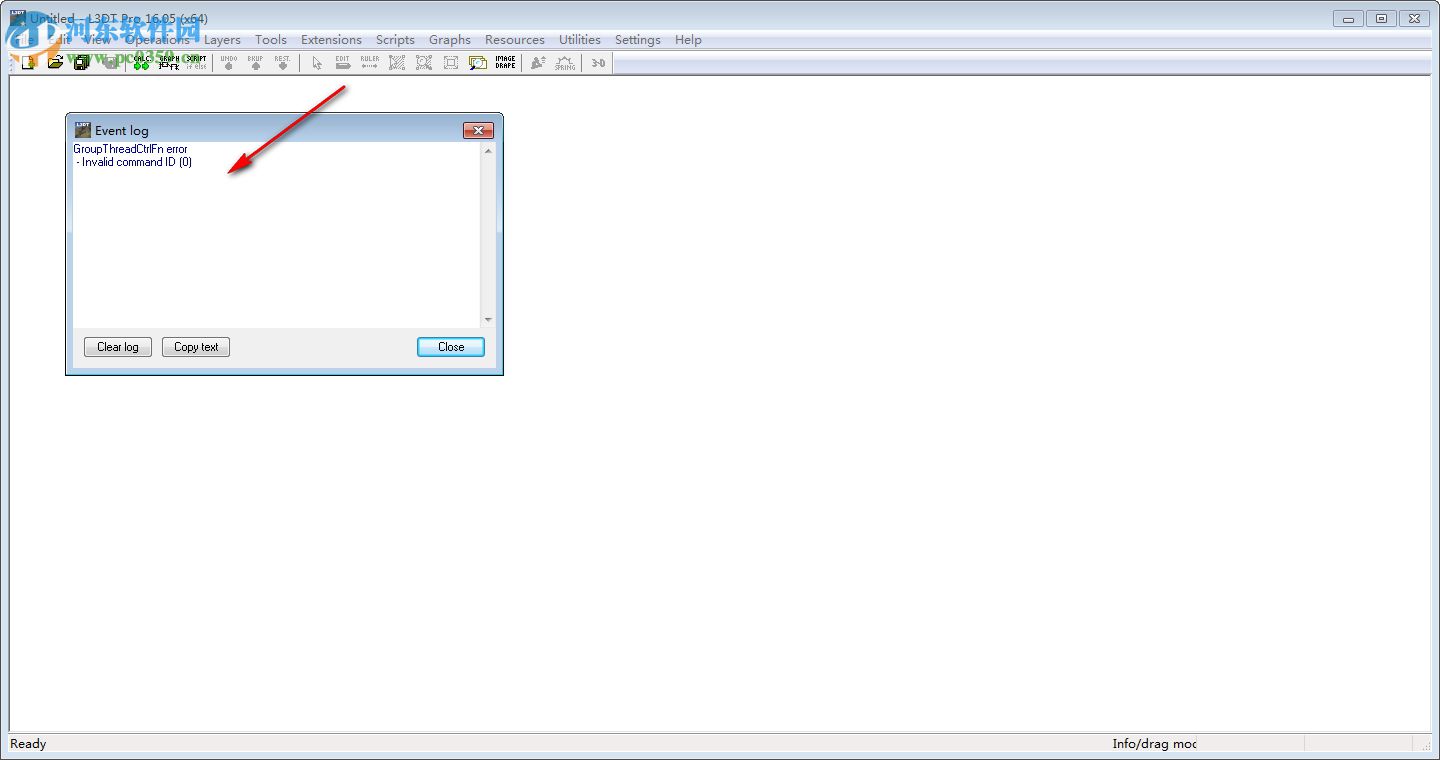
Task: Open the 3-D view toolbar icon
Action: click(x=598, y=62)
